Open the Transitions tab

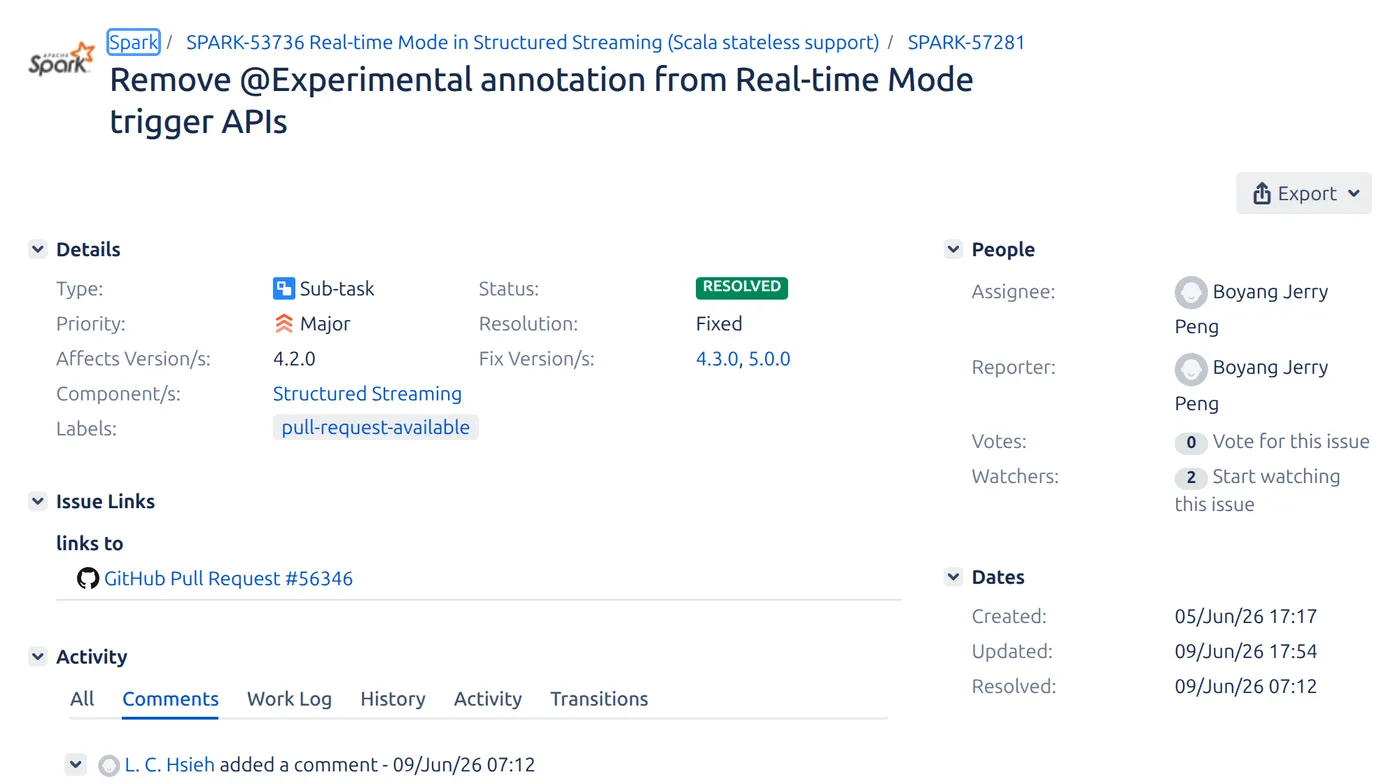coord(599,699)
